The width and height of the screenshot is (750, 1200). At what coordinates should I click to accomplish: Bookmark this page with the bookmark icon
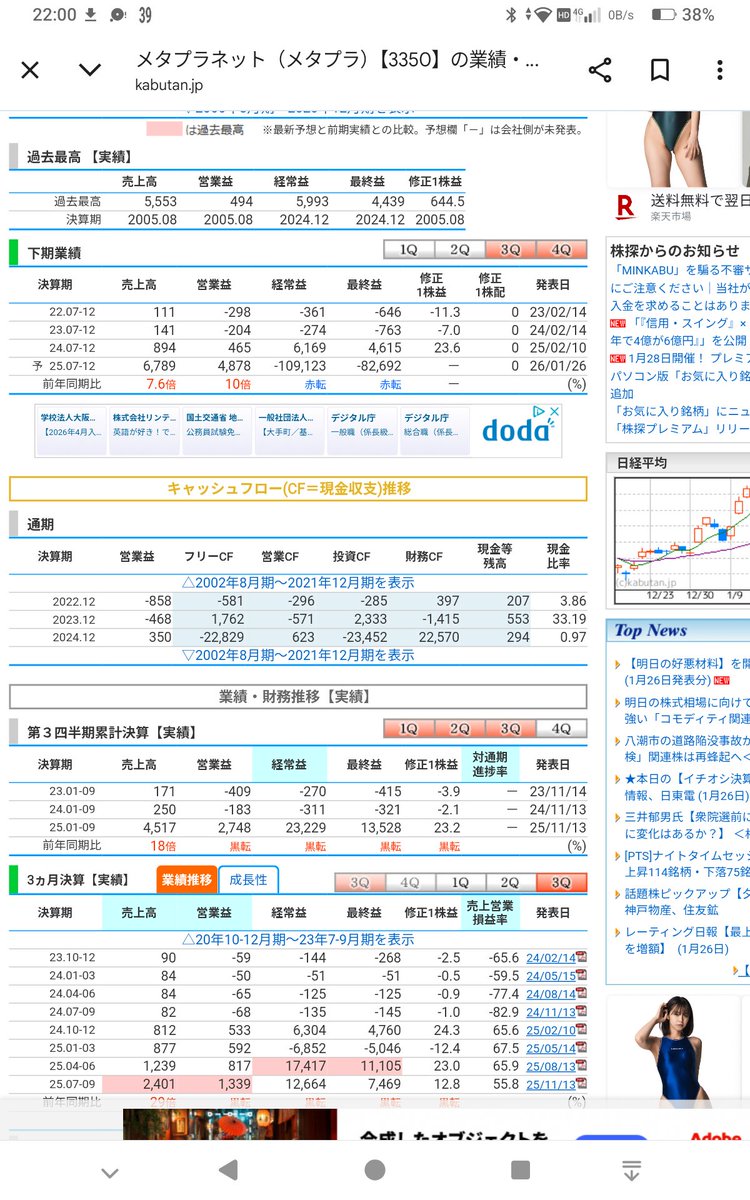coord(660,70)
